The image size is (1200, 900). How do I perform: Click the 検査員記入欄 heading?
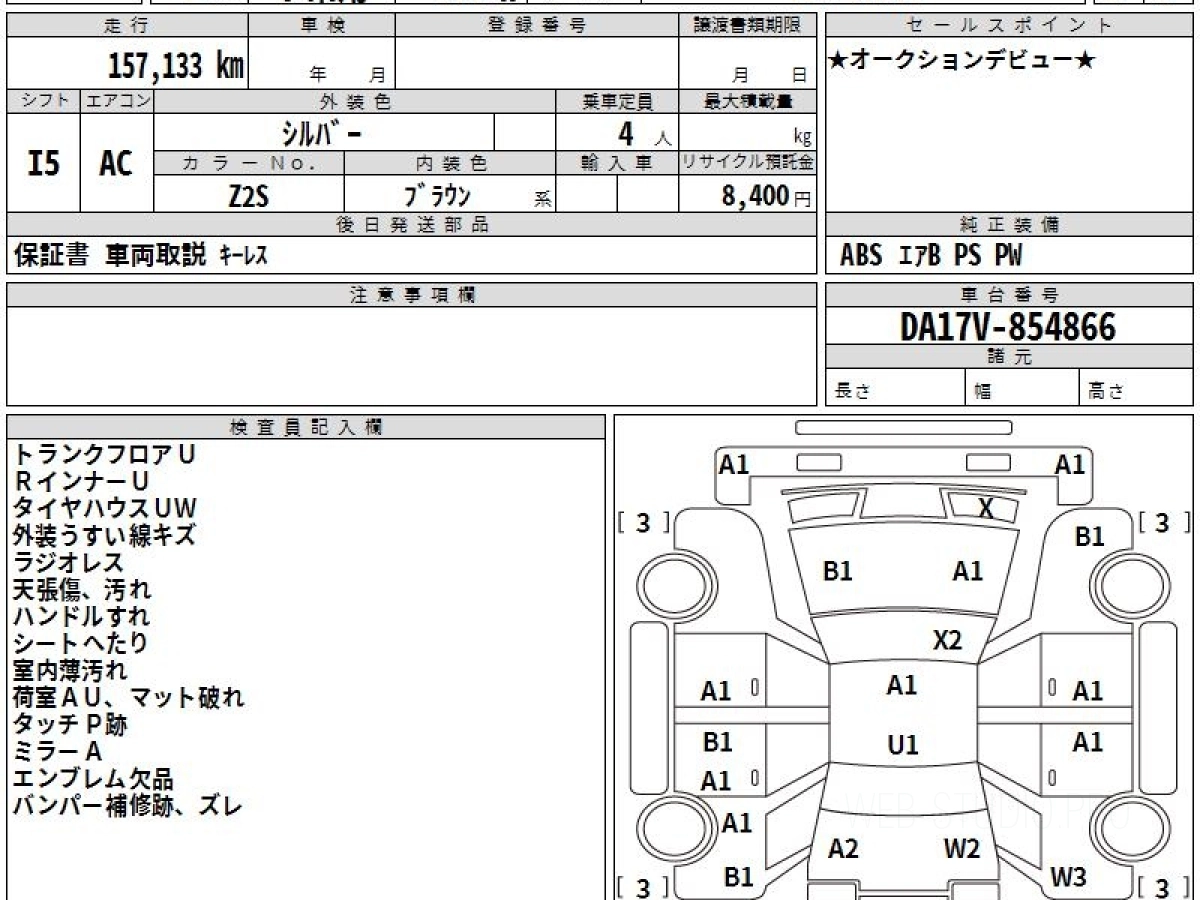coord(306,426)
